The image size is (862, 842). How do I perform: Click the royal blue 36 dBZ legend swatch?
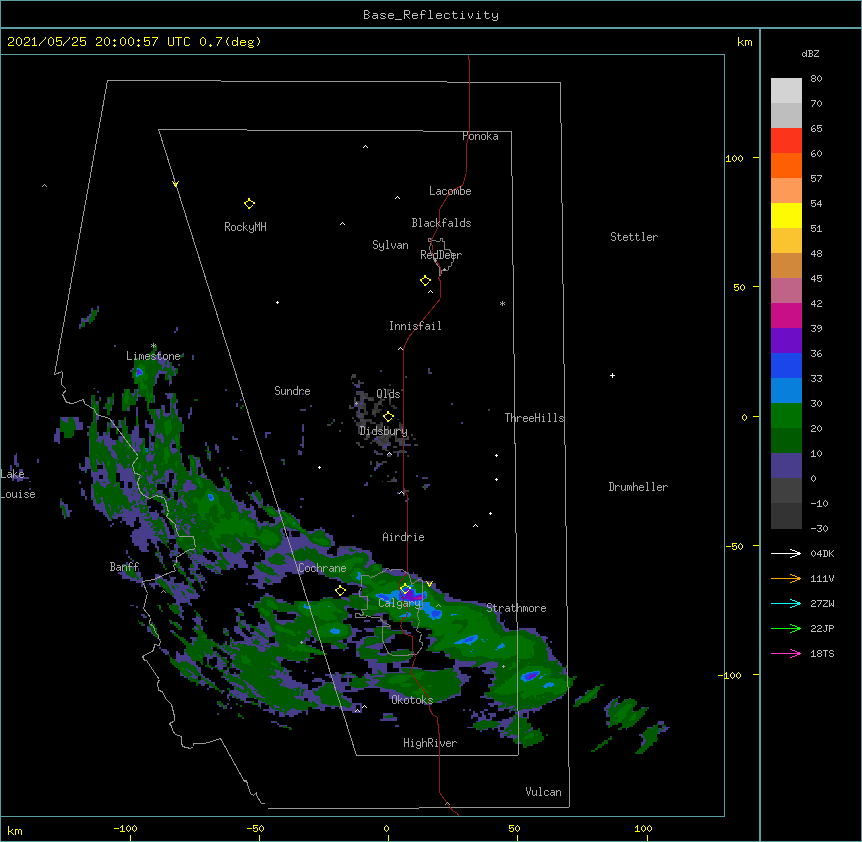point(786,365)
